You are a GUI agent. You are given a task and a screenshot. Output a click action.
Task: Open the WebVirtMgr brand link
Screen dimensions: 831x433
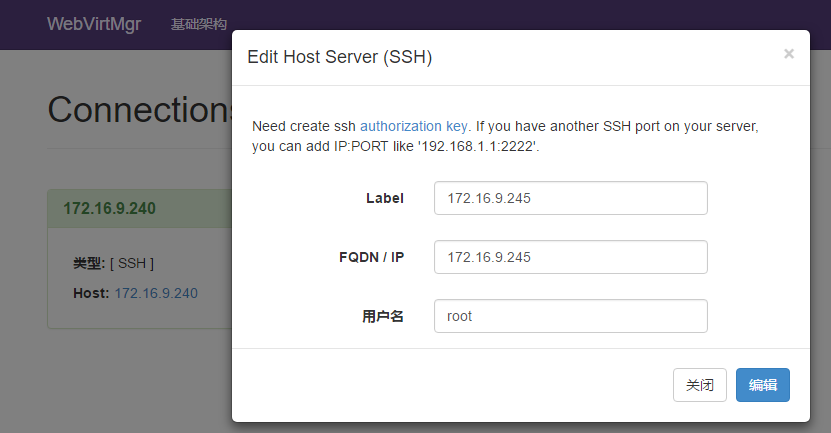[94, 24]
